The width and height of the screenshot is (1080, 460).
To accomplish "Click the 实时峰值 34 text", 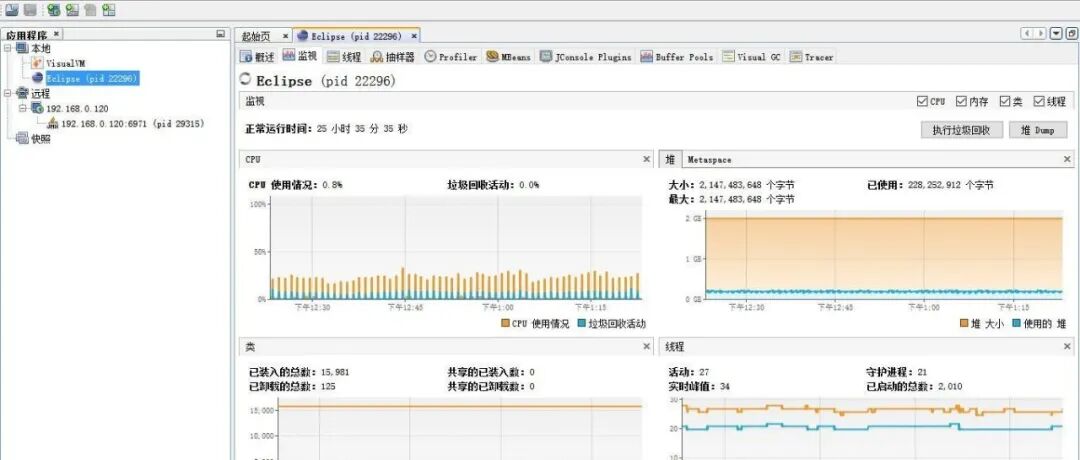I will pyautogui.click(x=699, y=386).
